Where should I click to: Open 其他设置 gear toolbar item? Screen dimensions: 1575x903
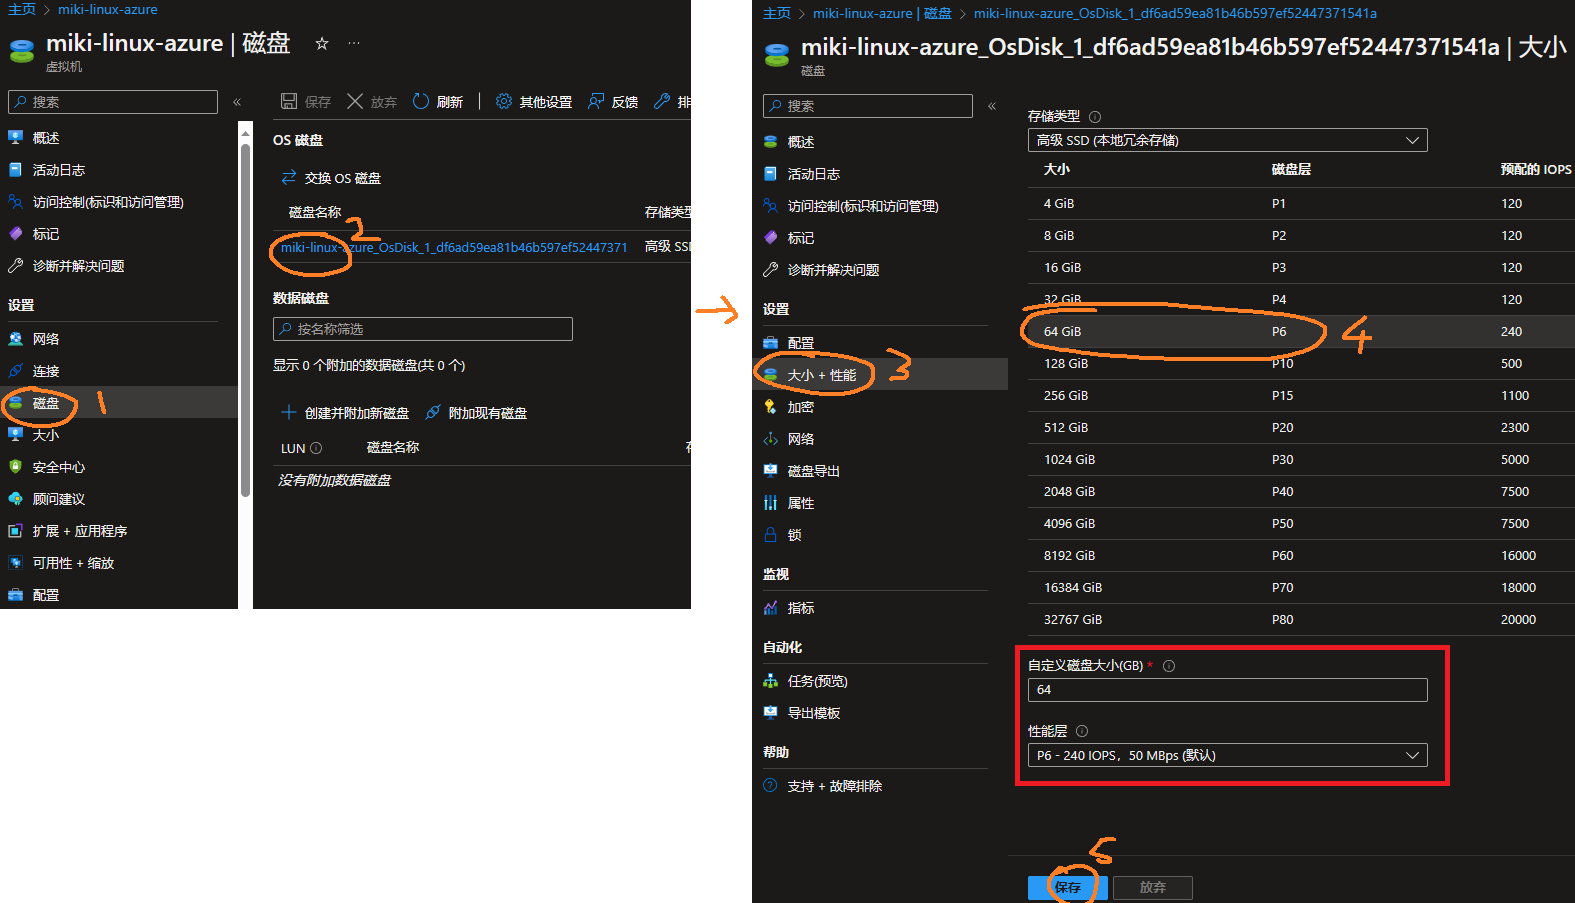coord(534,102)
